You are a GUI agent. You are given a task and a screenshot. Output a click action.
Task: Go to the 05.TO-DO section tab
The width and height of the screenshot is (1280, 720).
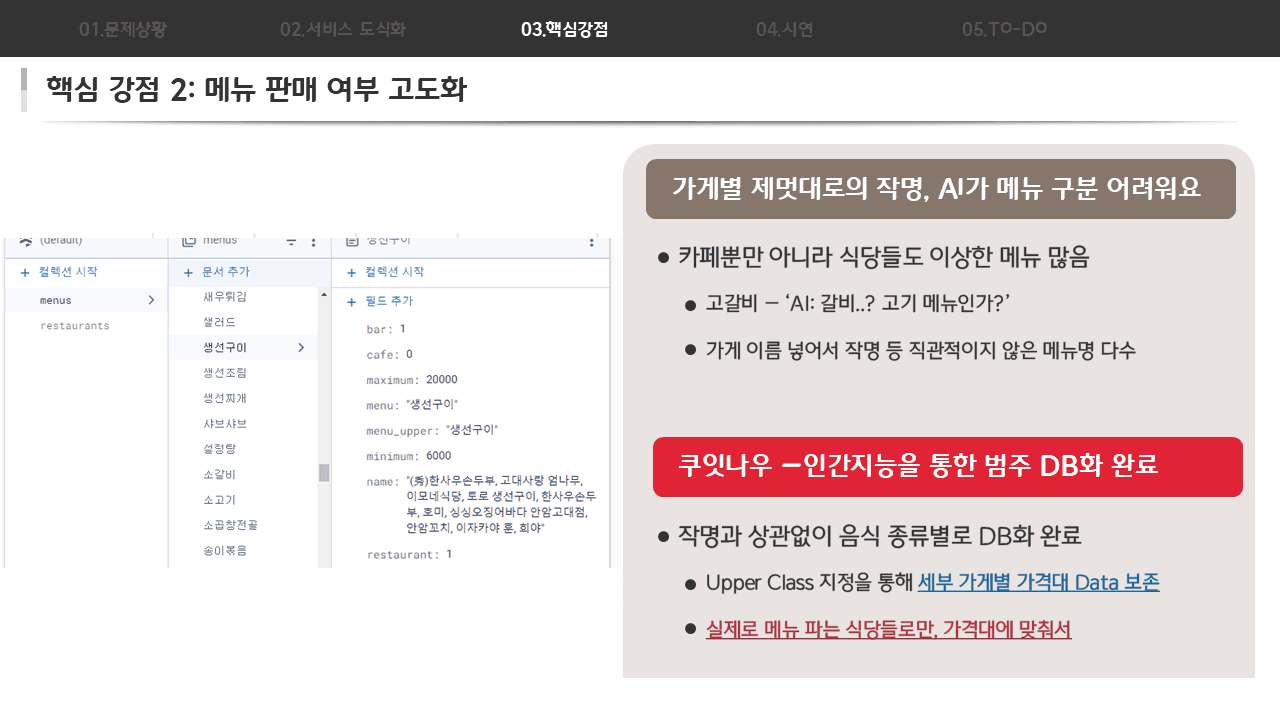point(1004,29)
